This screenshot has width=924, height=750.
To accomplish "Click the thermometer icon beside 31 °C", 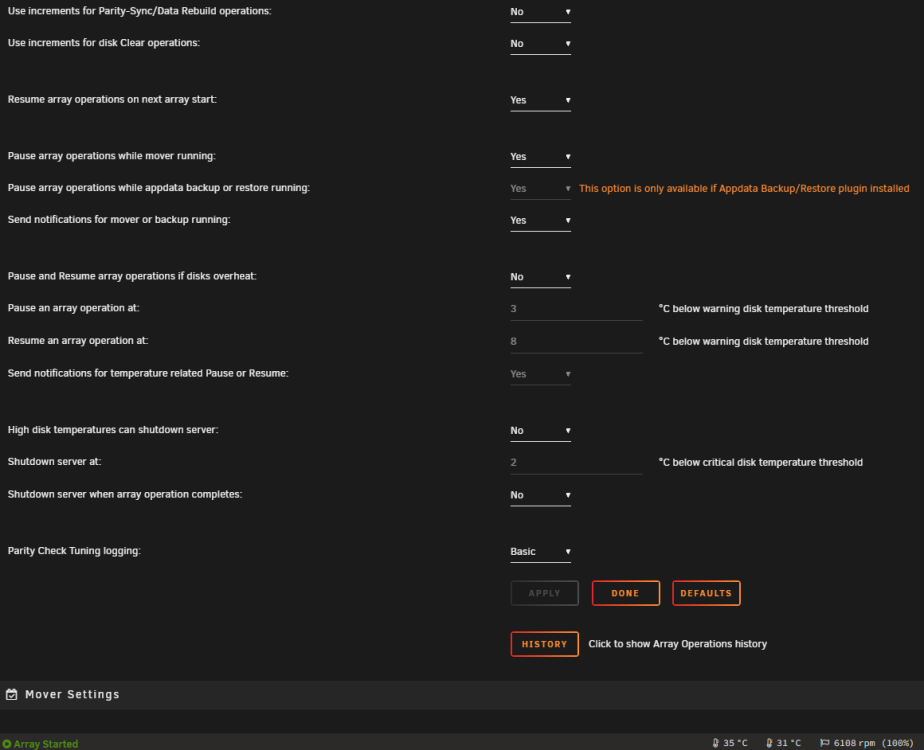I will pyautogui.click(x=769, y=744).
